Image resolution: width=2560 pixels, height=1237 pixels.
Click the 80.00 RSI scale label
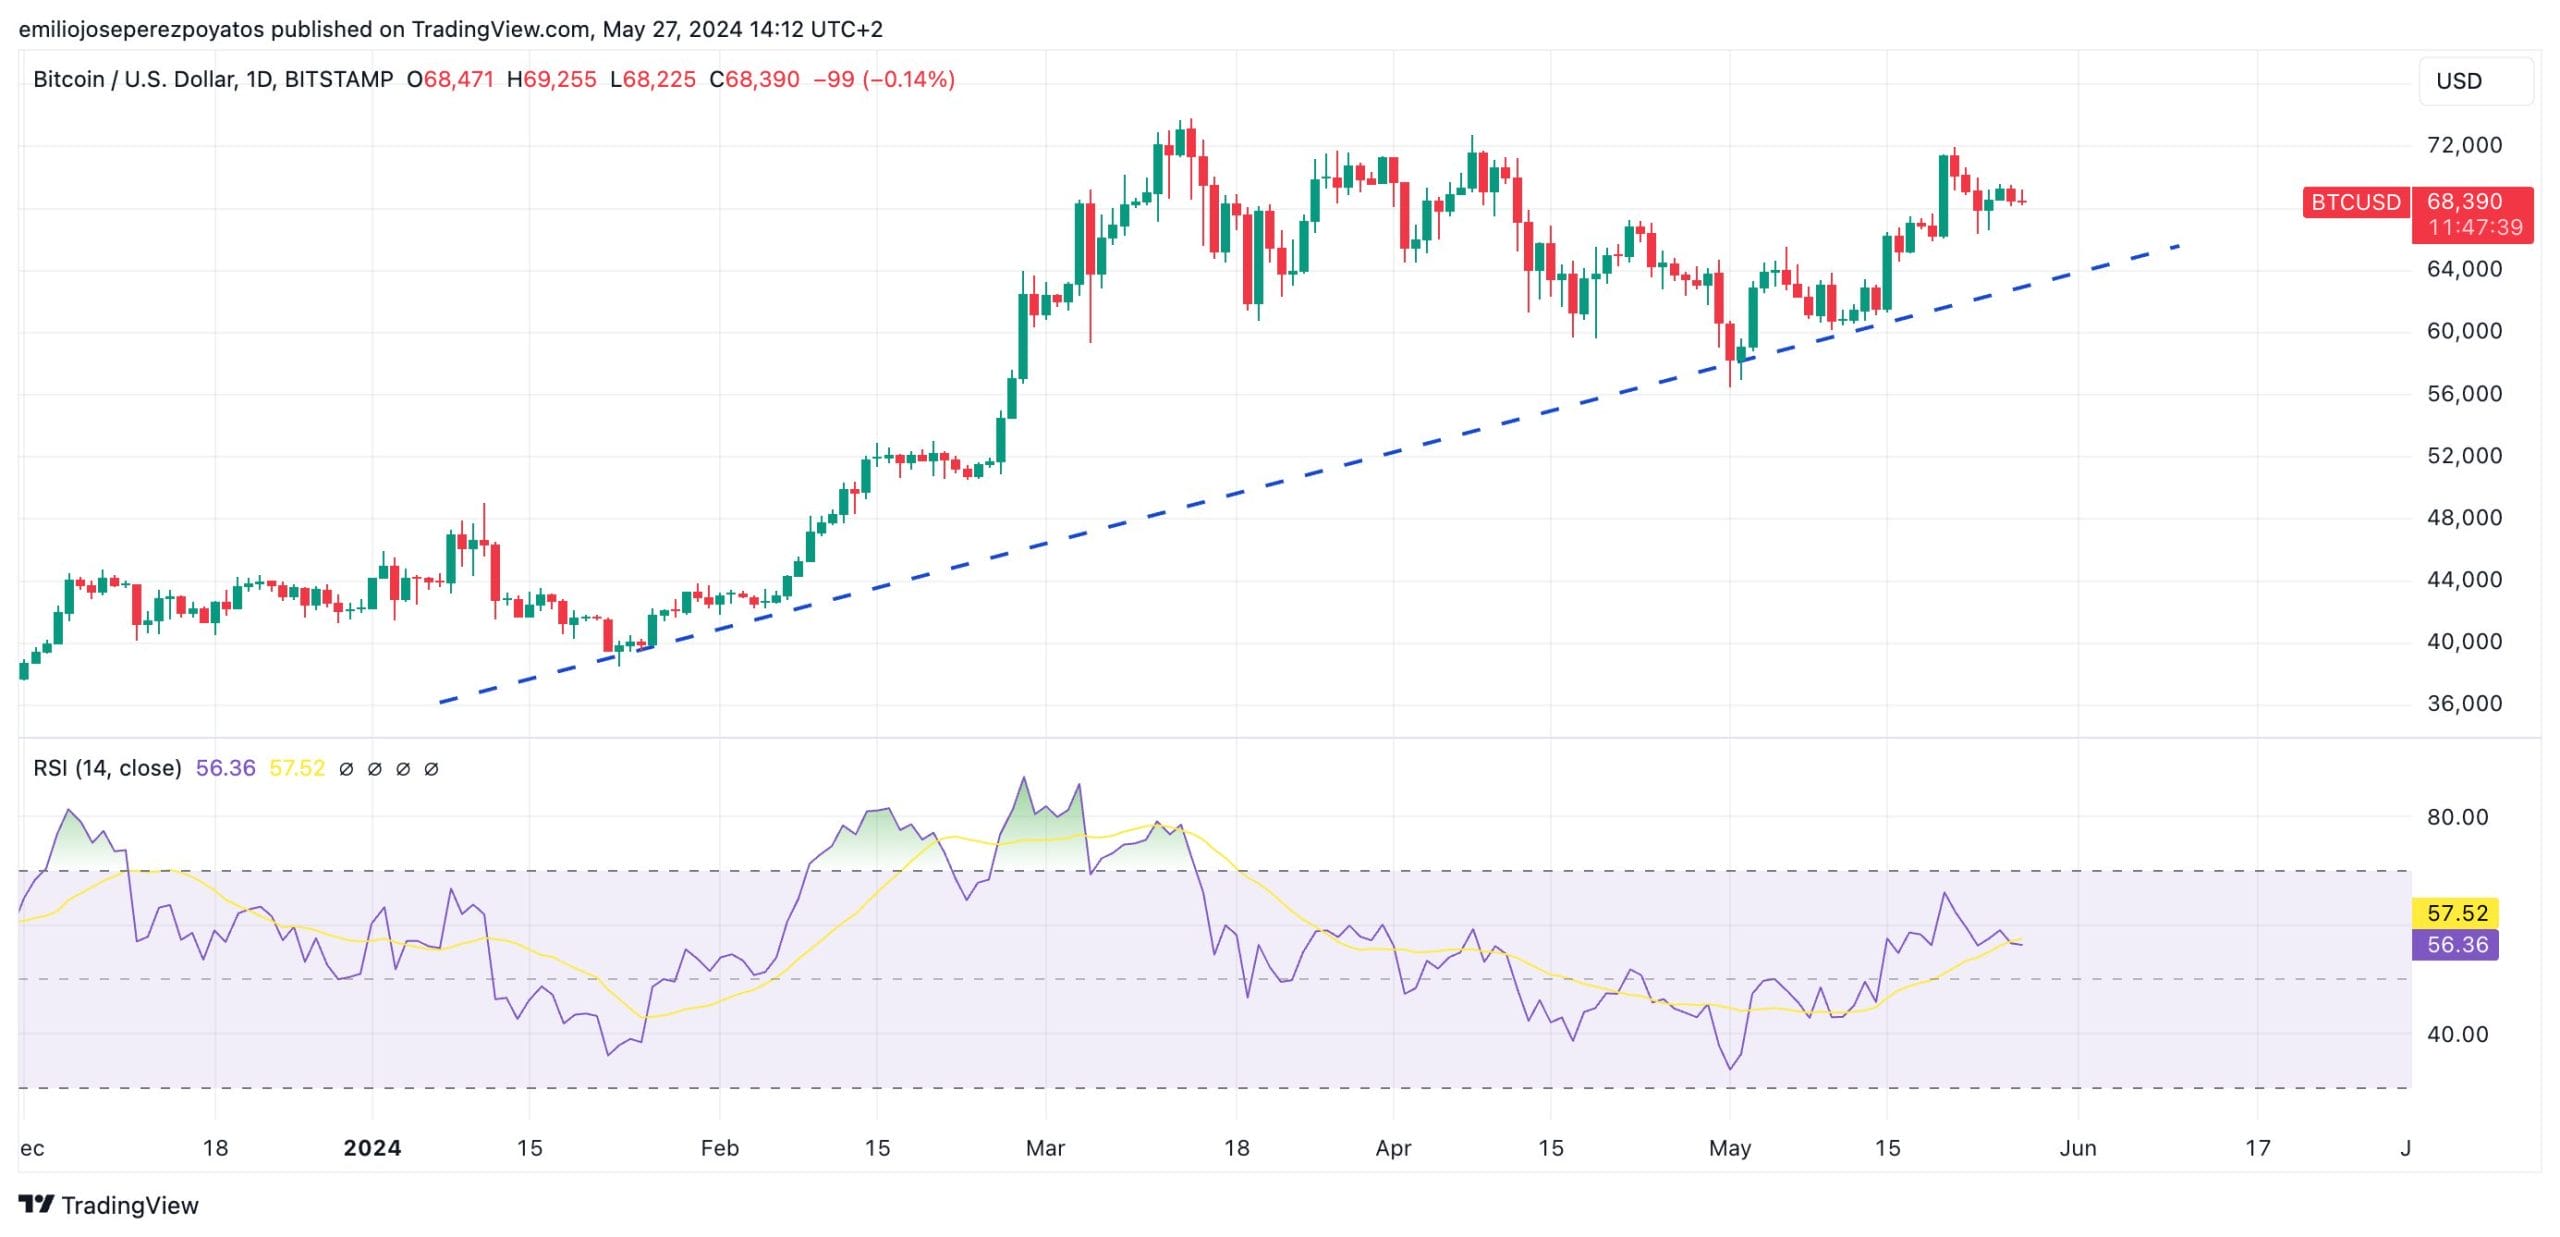(x=2457, y=817)
